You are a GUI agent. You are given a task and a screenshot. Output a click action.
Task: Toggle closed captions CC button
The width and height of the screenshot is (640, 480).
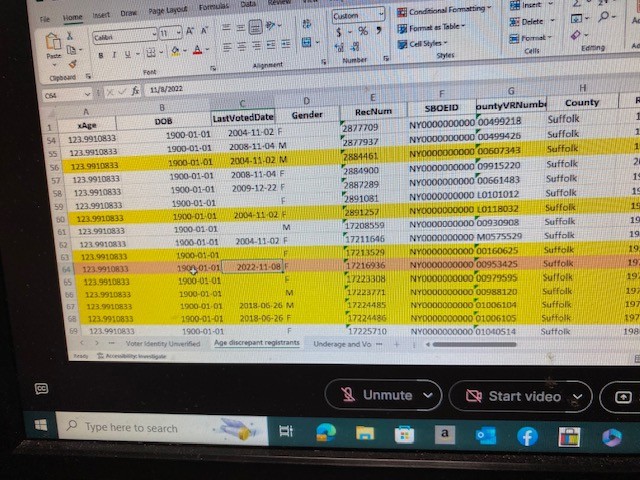(42, 388)
